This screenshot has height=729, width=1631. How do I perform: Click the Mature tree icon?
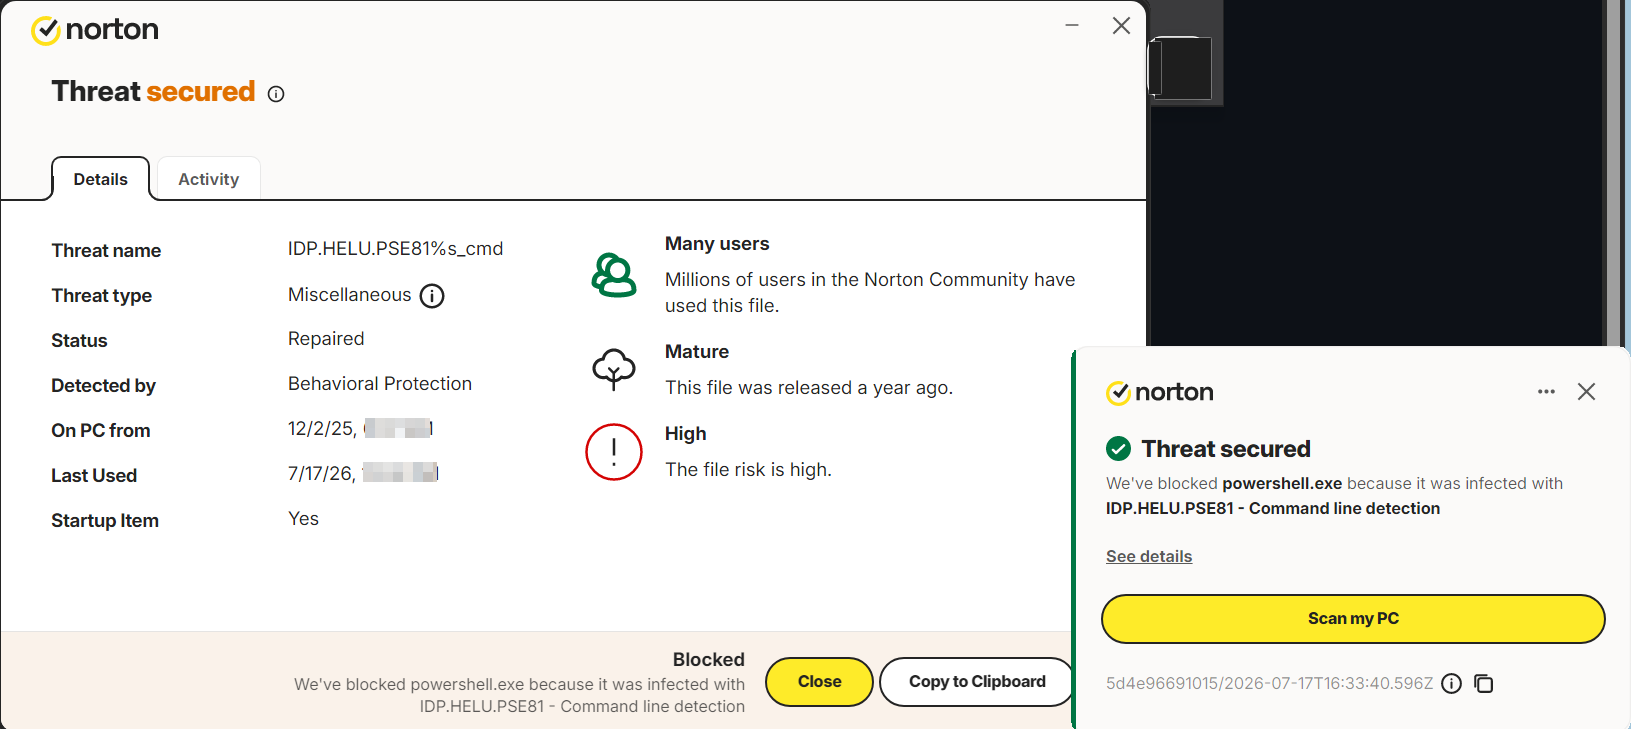click(x=614, y=369)
